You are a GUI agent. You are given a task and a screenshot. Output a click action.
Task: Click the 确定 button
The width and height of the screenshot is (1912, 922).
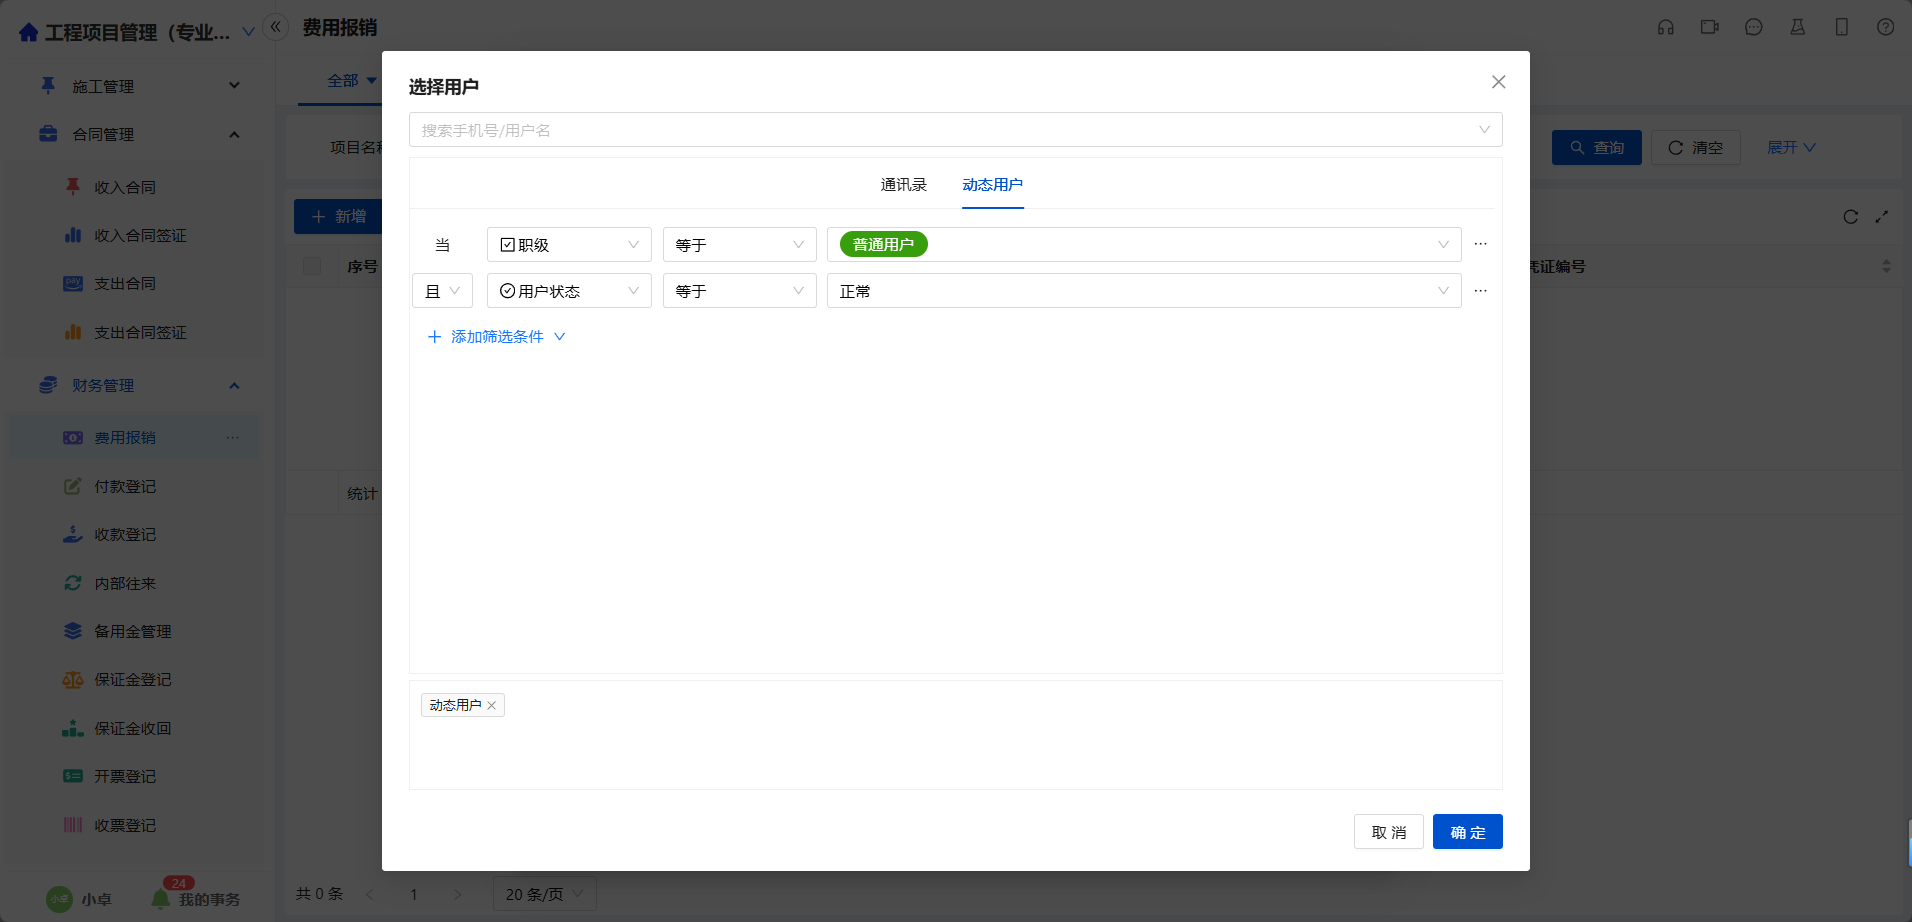tap(1467, 832)
